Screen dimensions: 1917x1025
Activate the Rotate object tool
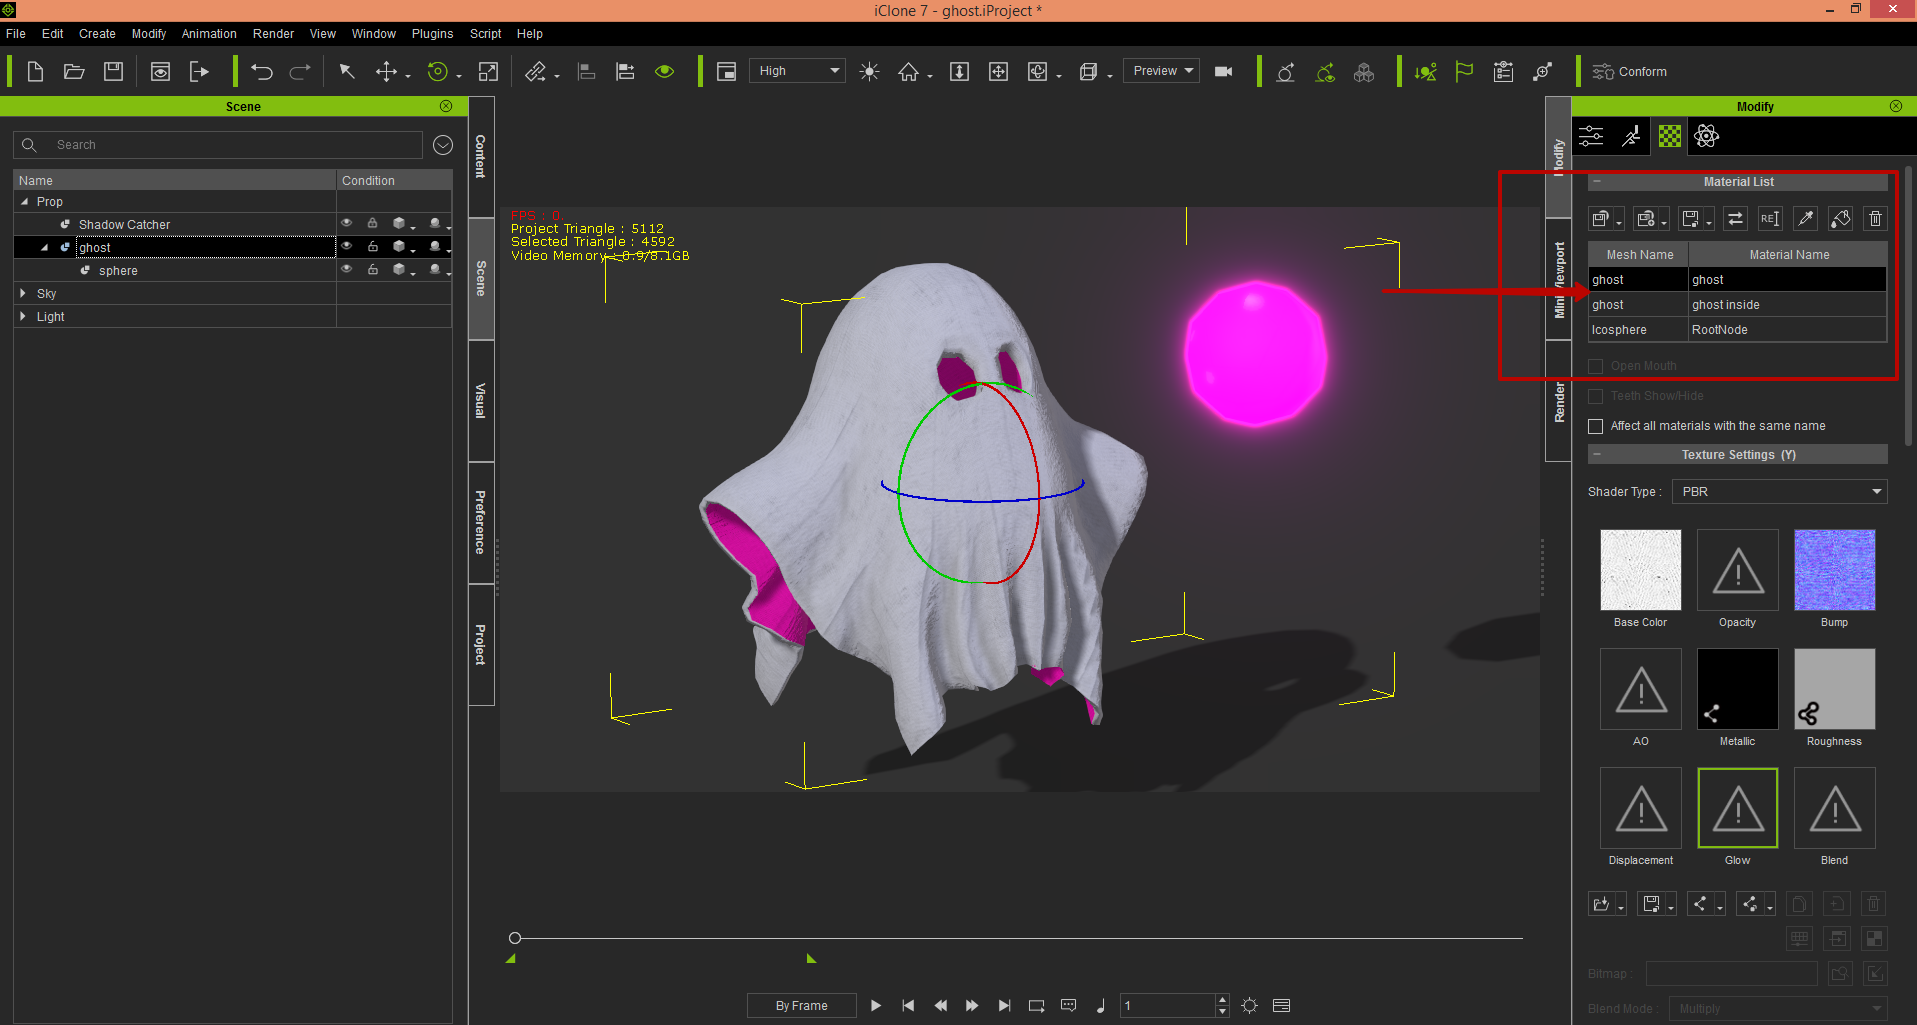pos(437,71)
